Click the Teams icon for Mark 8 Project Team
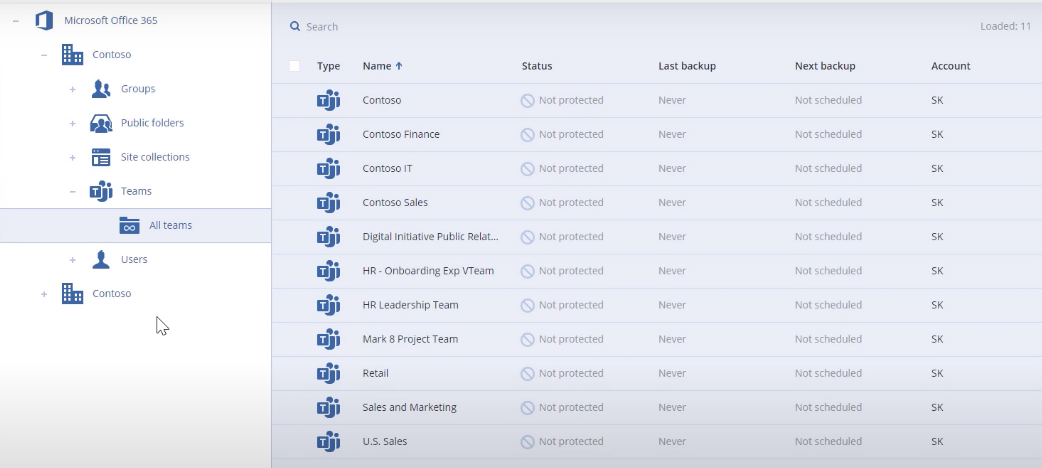 pyautogui.click(x=328, y=339)
